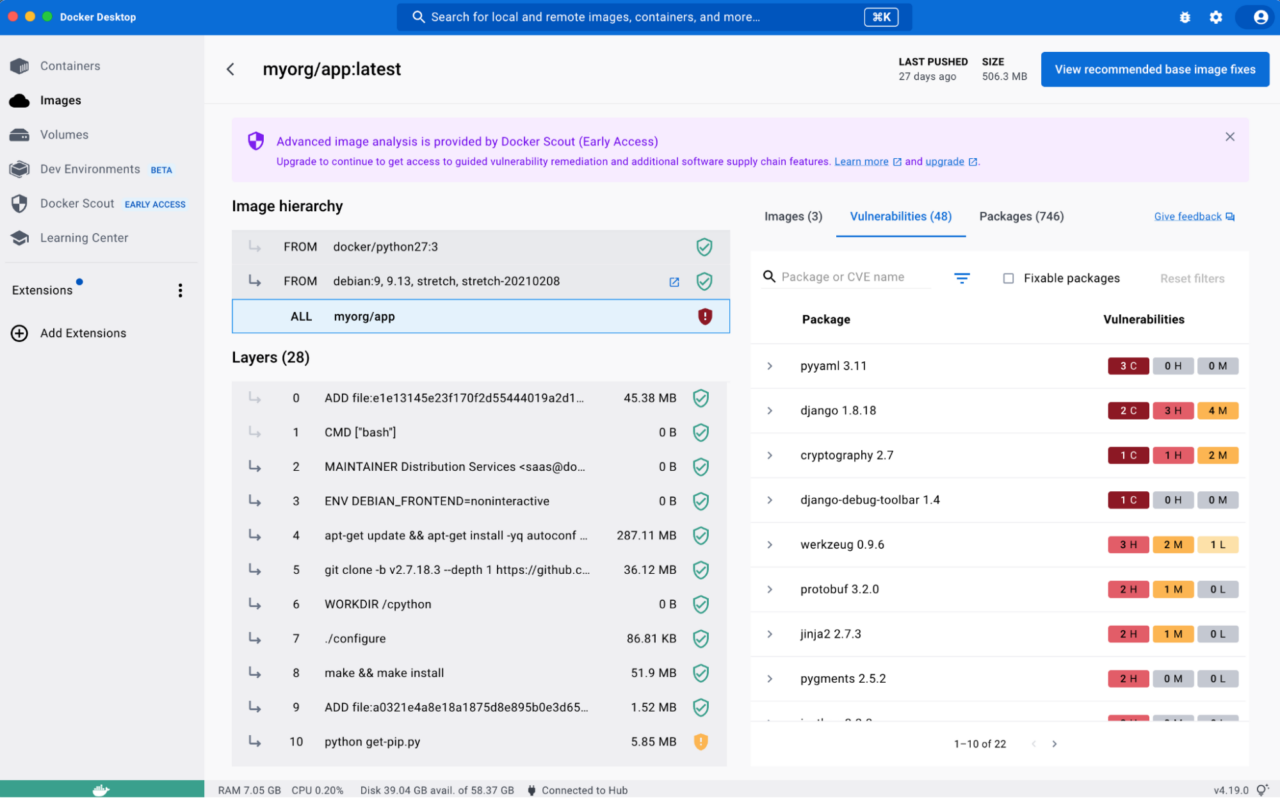The width and height of the screenshot is (1280, 798).
Task: Open the debian:9 external link icon
Action: click(674, 282)
